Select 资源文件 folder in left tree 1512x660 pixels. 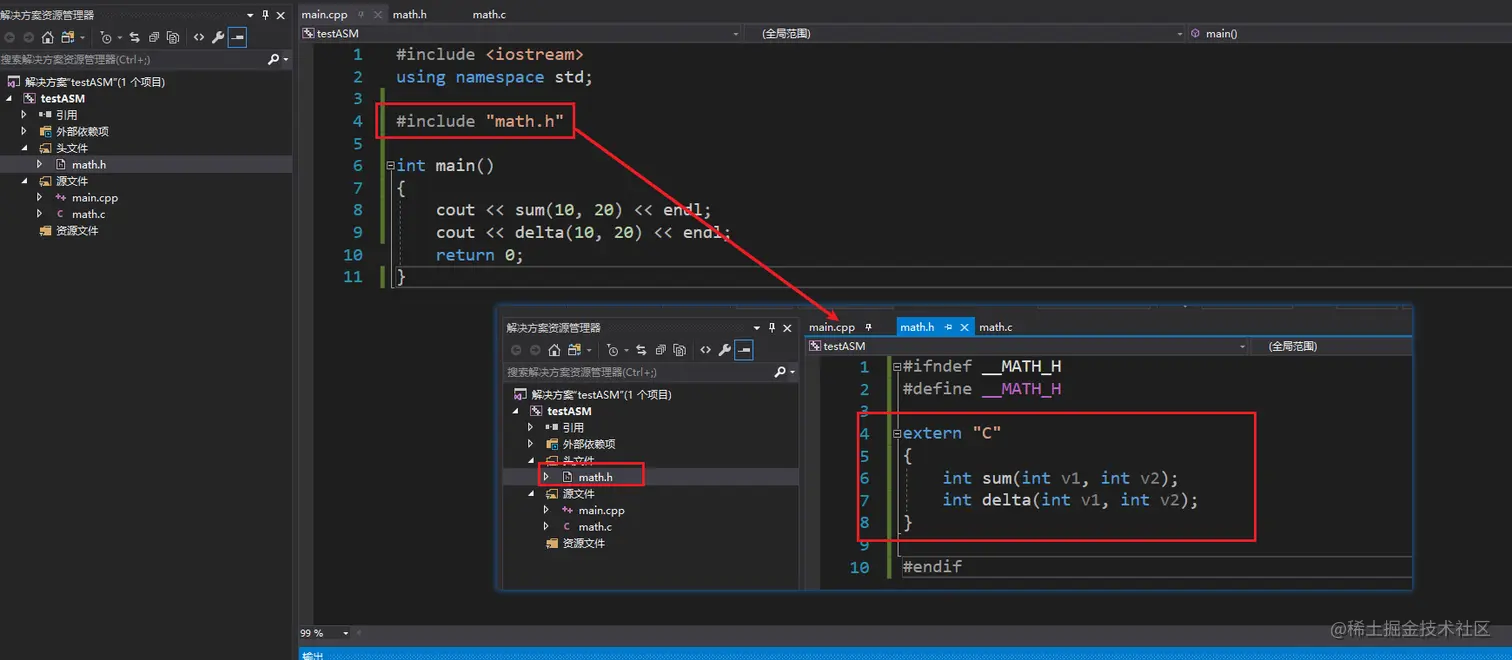[x=77, y=230]
